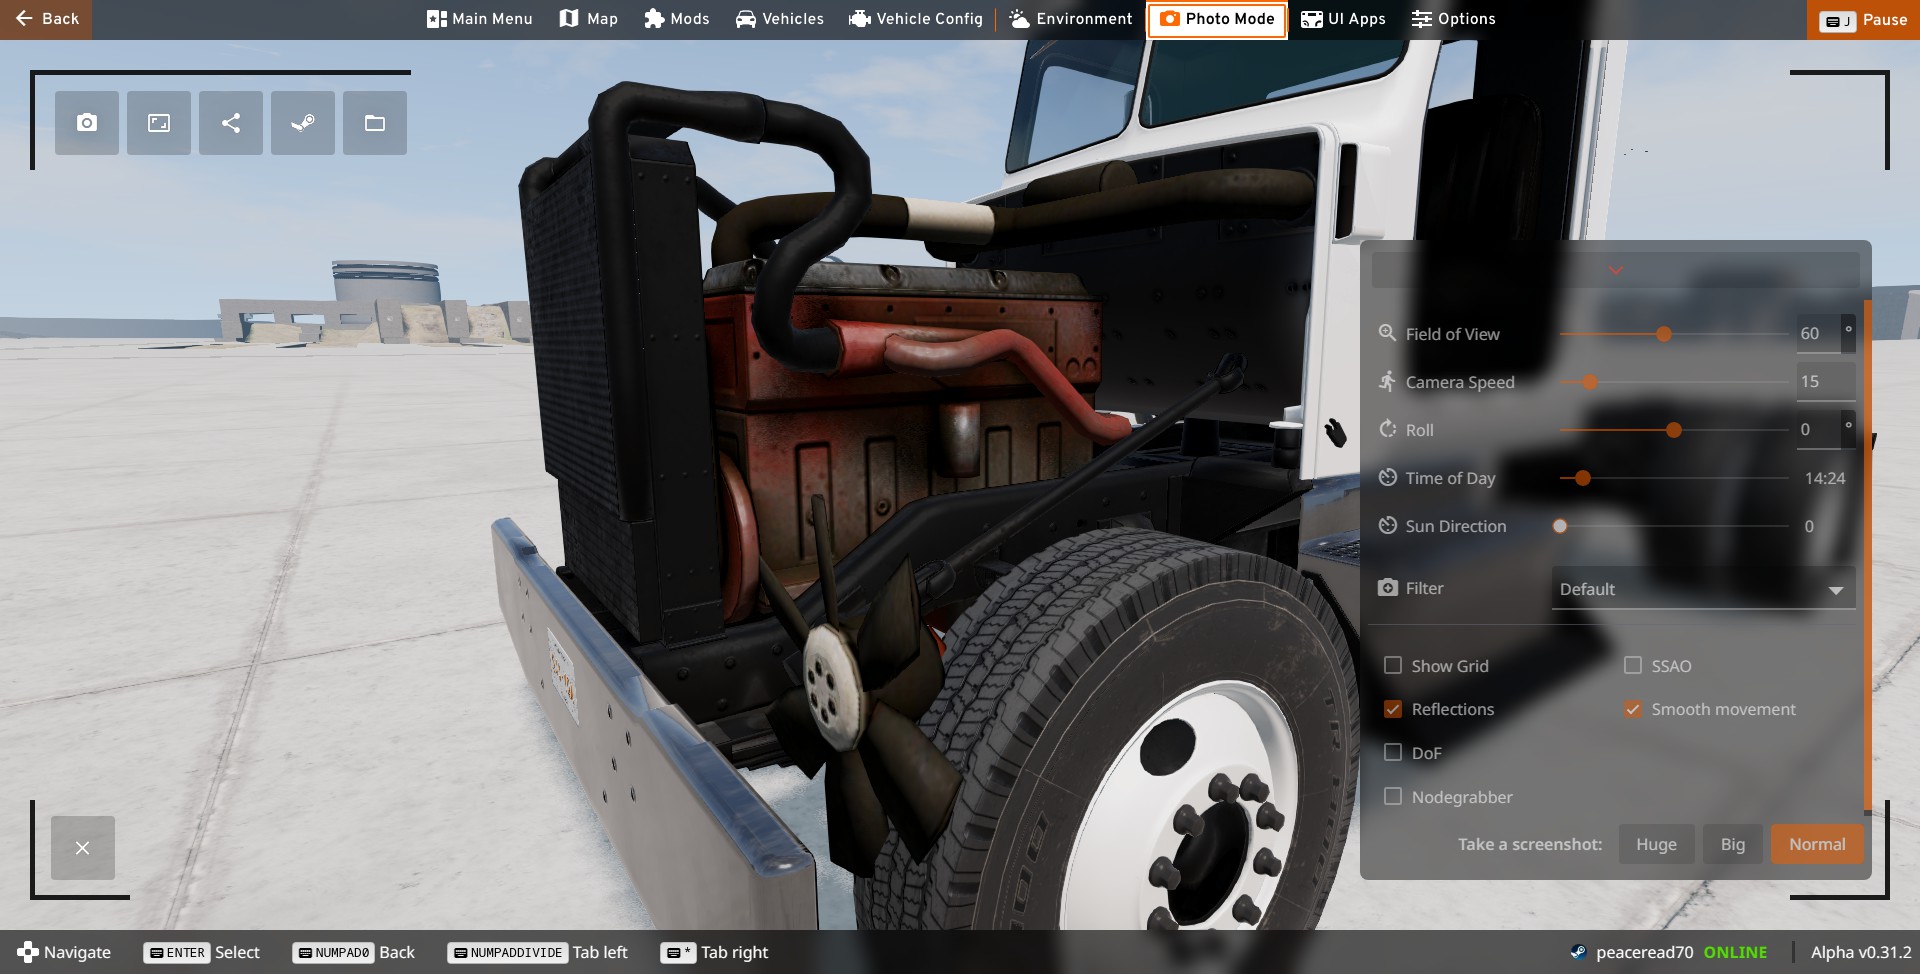
Task: Enable the SSAO checkbox
Action: pyautogui.click(x=1633, y=665)
